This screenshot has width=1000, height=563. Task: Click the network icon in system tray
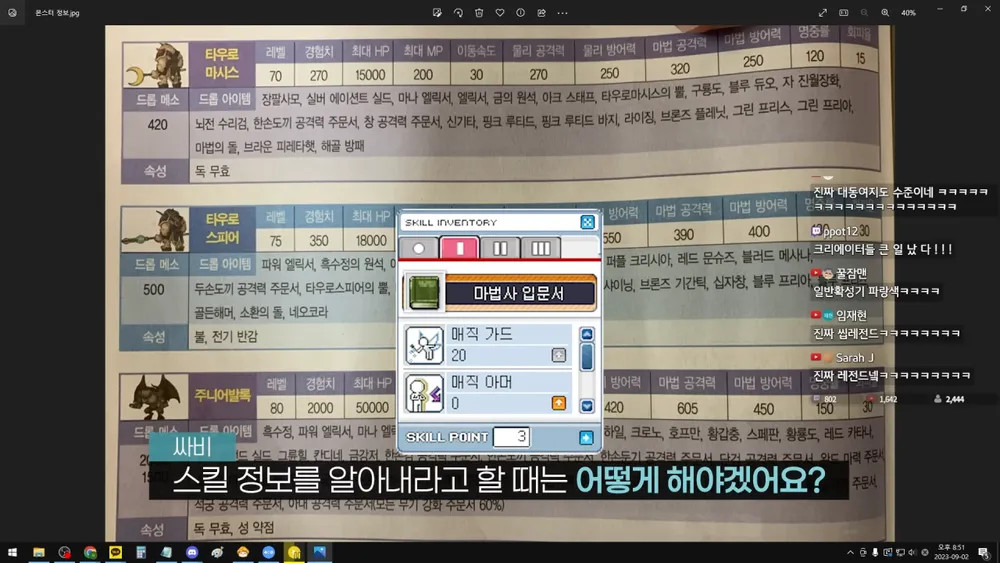tap(900, 552)
